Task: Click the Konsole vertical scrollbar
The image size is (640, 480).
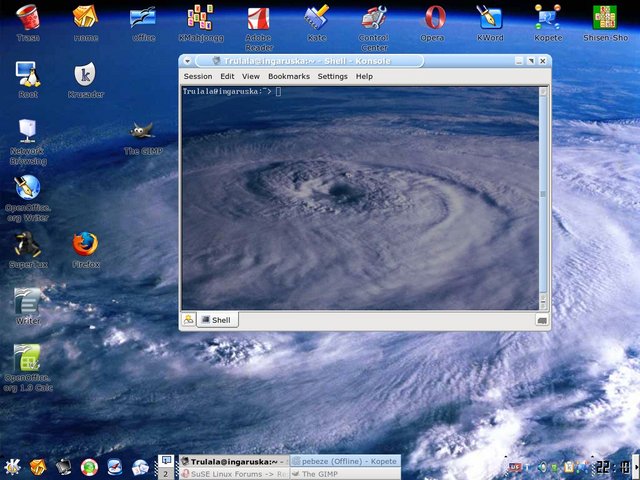Action: coord(543,198)
